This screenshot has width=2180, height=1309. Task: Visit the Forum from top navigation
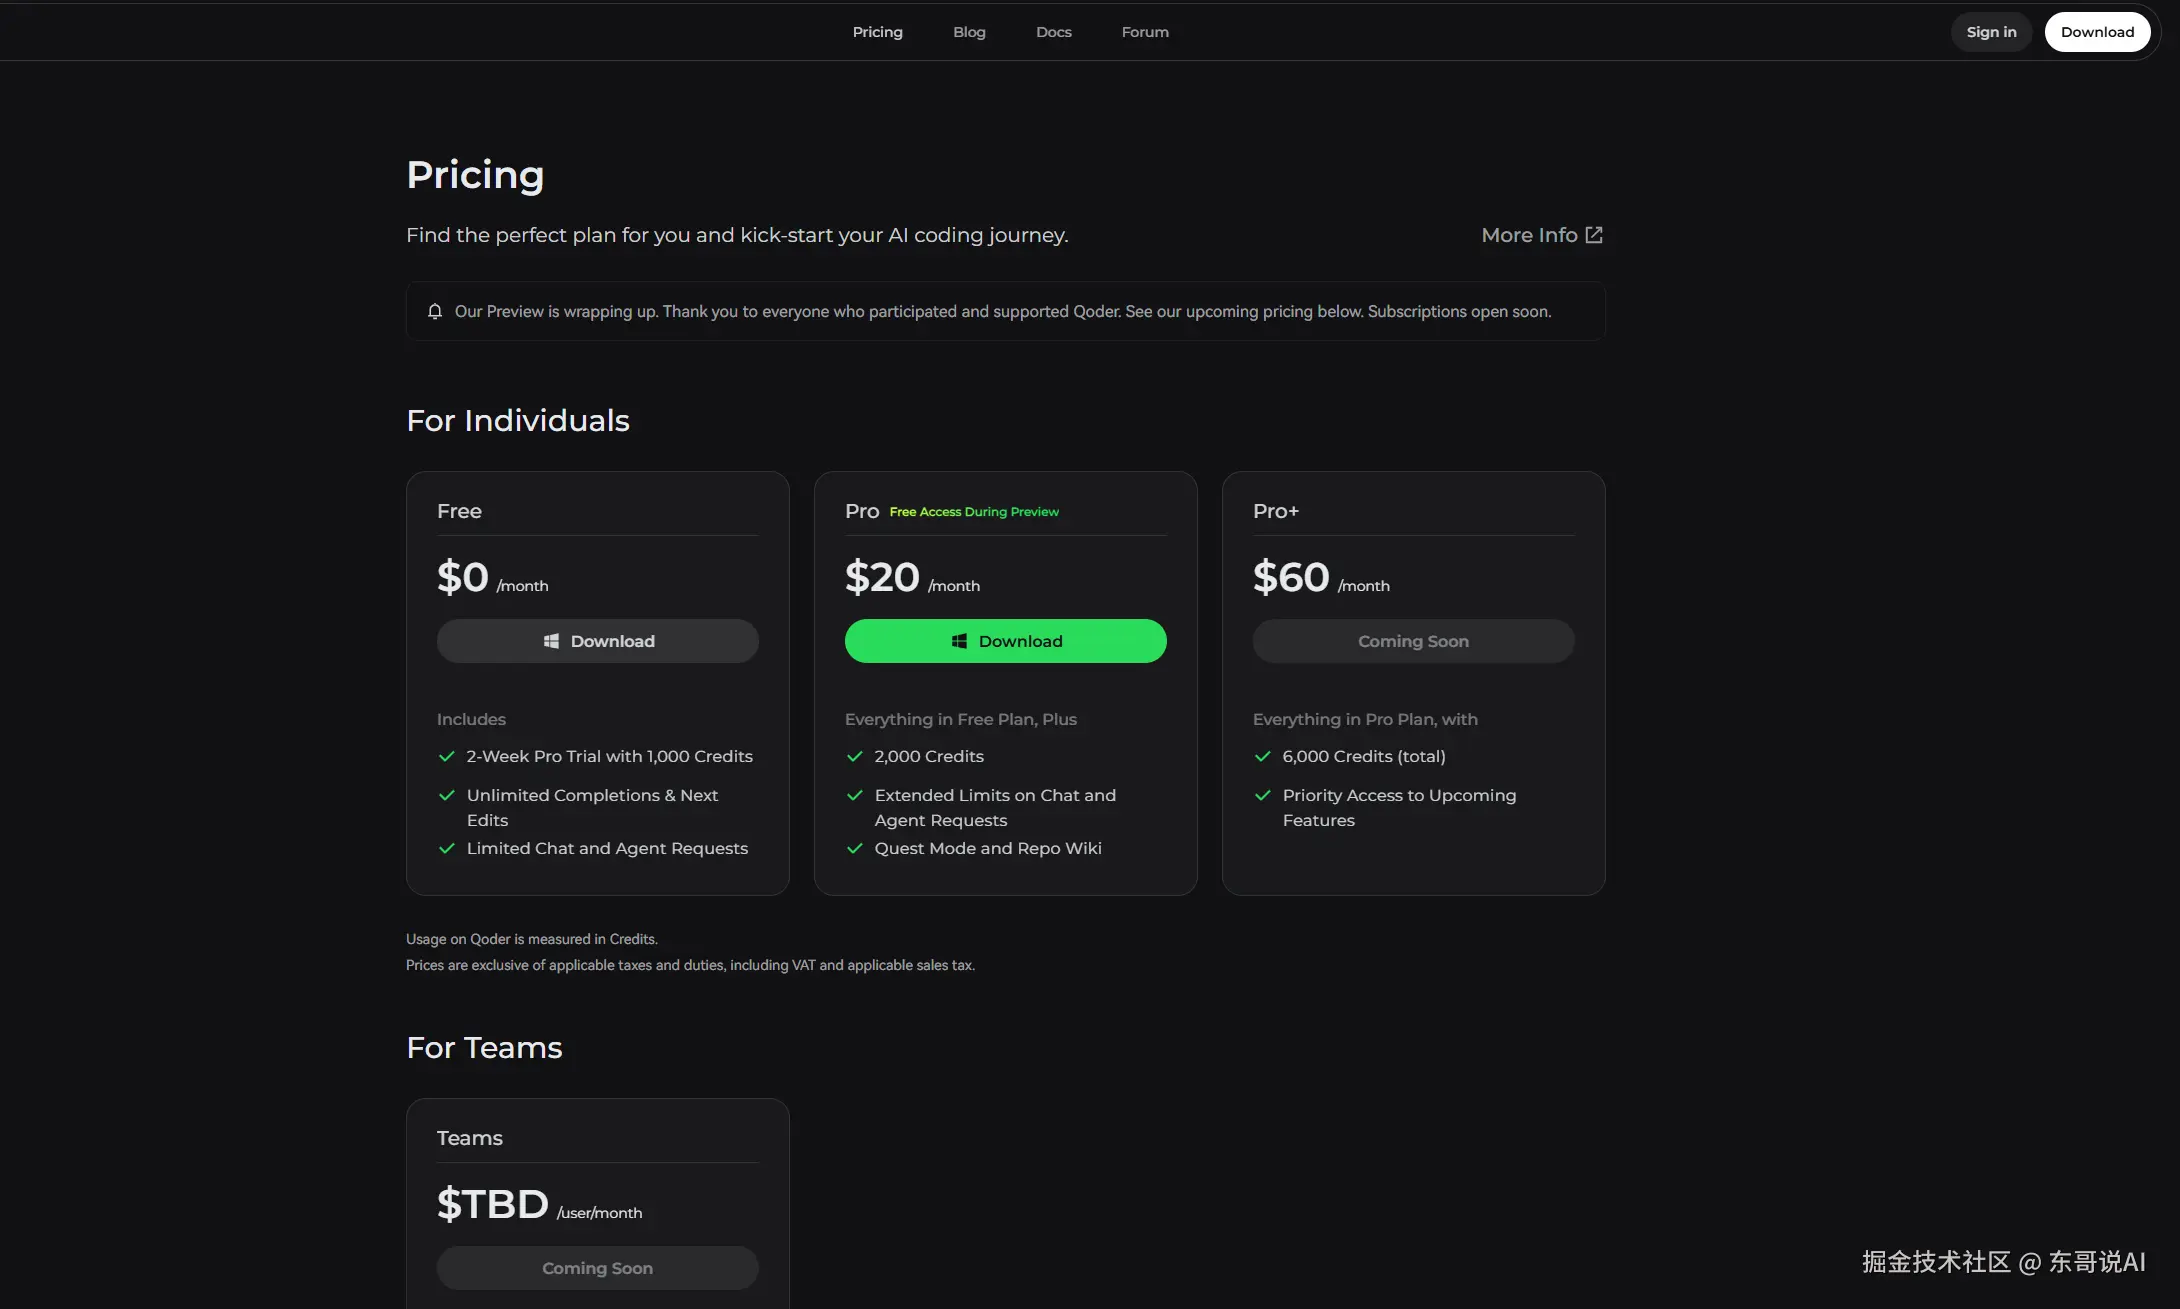[x=1145, y=32]
